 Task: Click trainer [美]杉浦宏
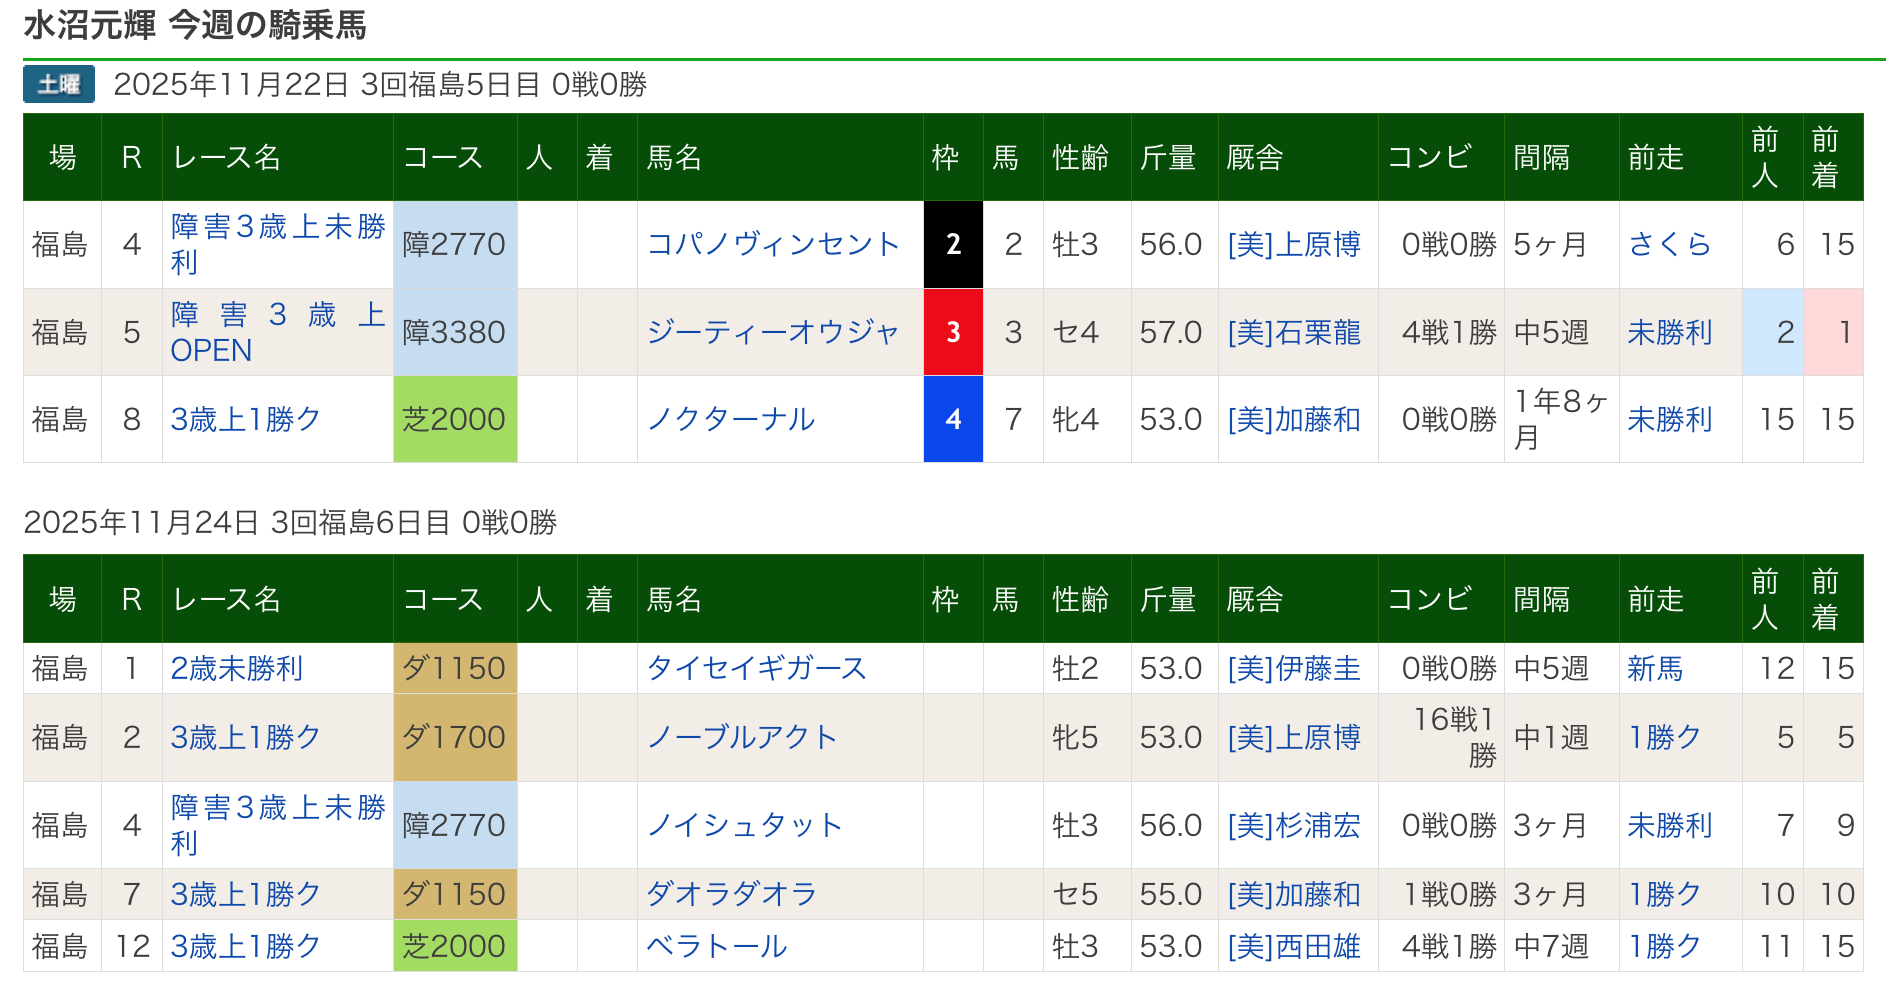tap(1294, 825)
